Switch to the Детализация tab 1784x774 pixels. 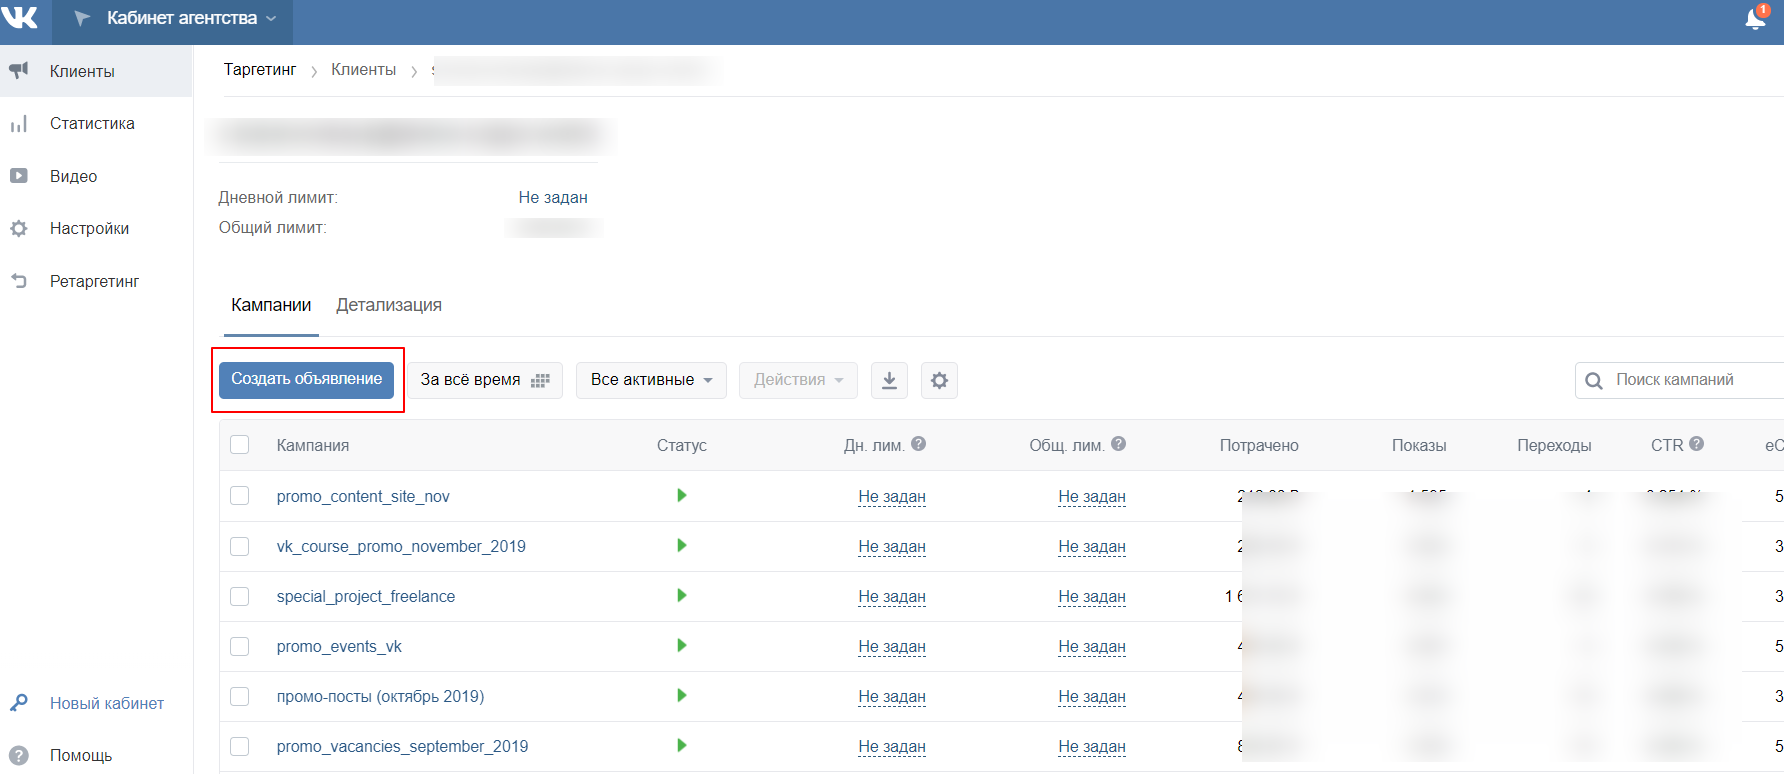tap(388, 305)
